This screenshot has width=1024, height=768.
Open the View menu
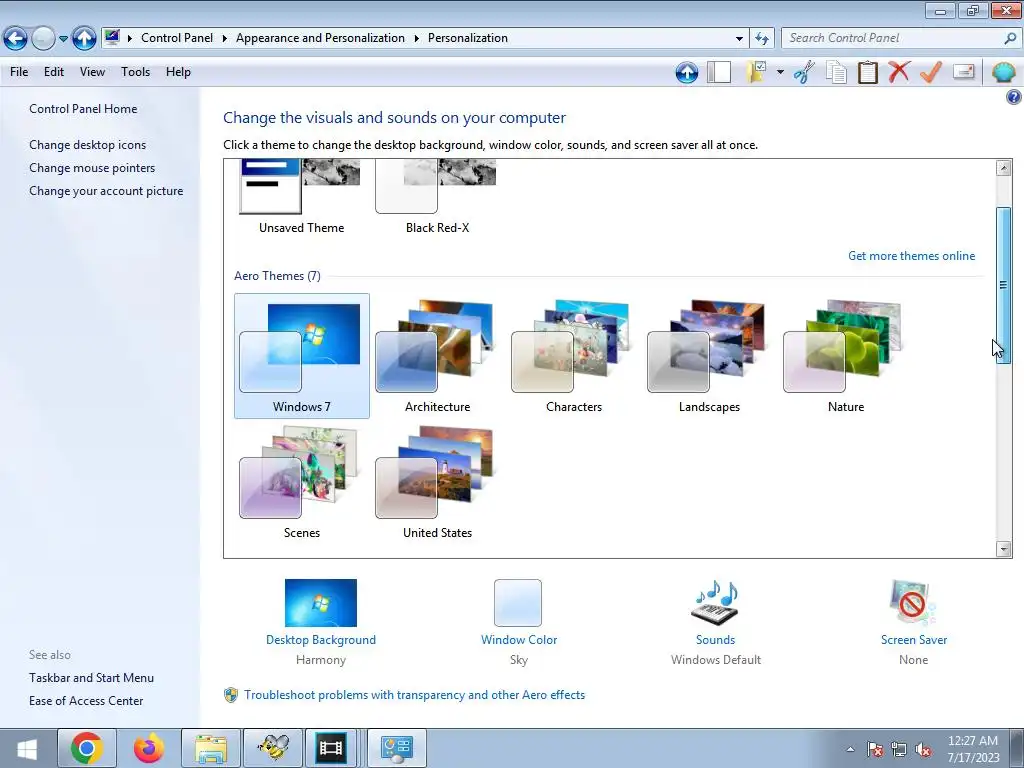click(x=92, y=72)
